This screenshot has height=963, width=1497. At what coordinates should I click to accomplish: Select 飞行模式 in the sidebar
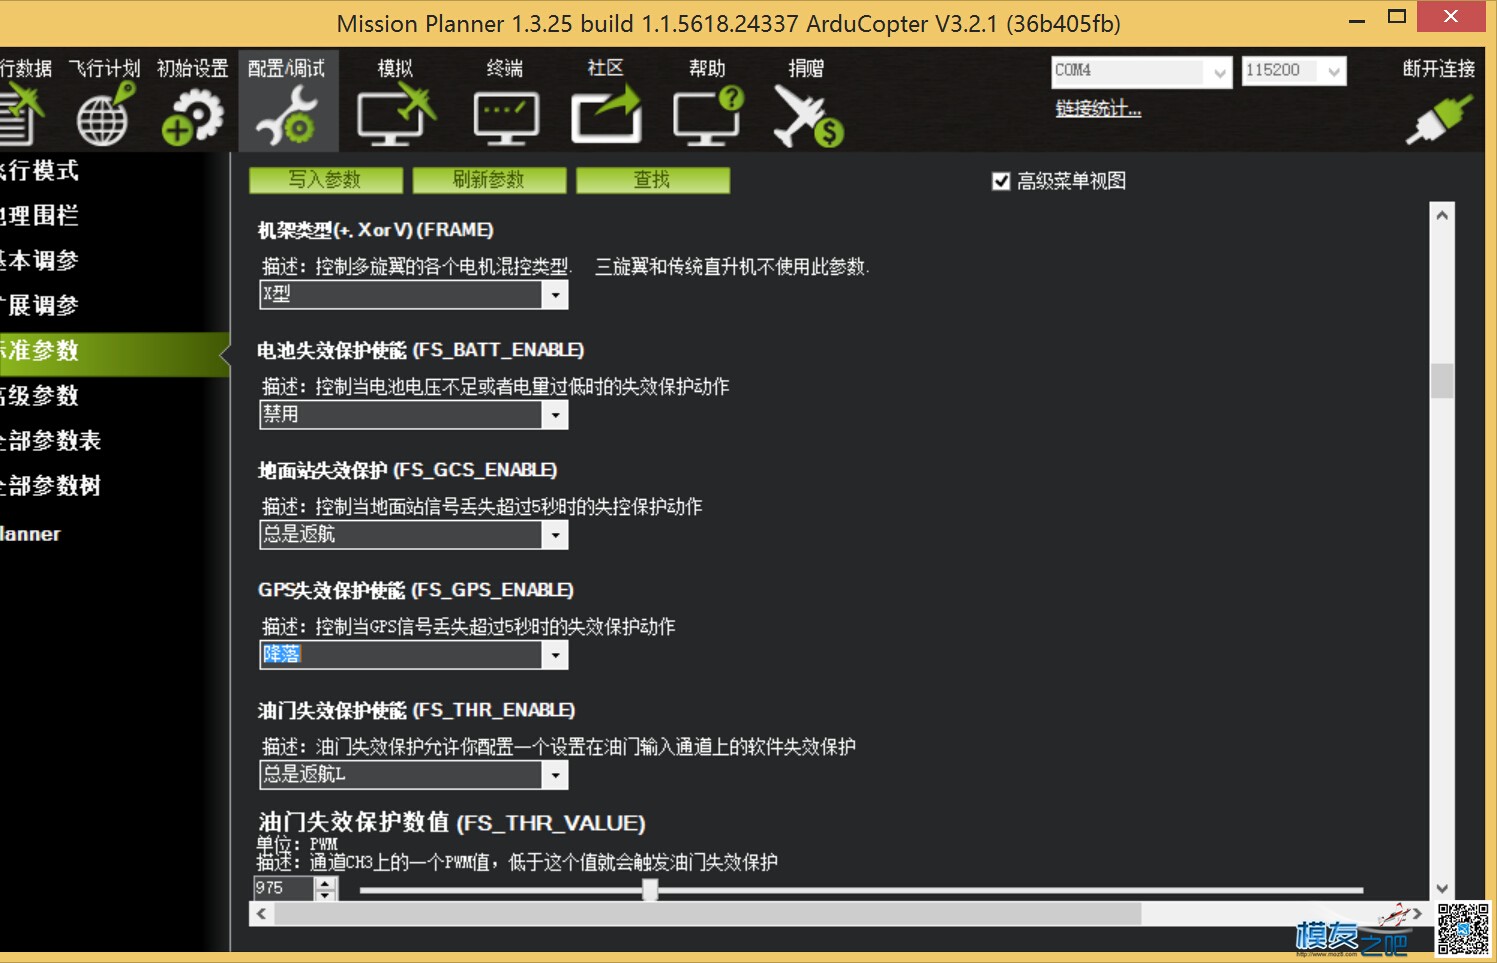click(x=39, y=171)
